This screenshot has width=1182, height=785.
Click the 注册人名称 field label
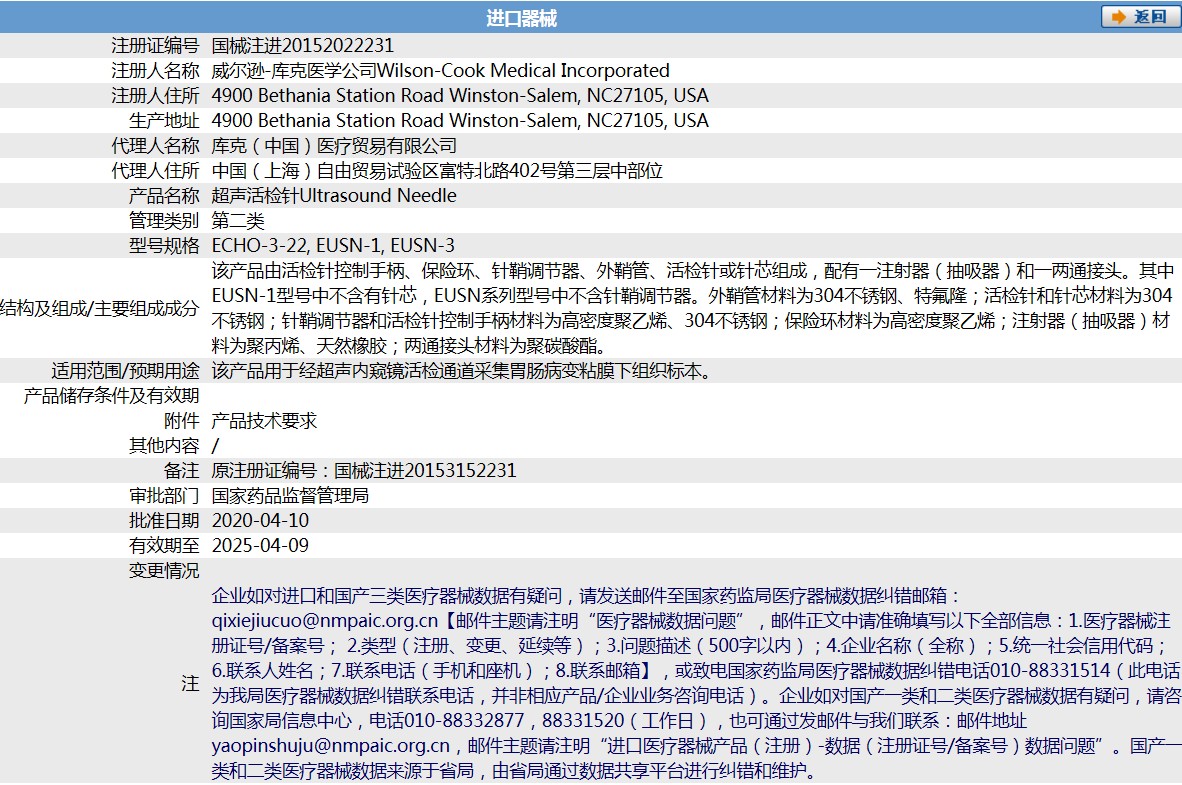155,71
